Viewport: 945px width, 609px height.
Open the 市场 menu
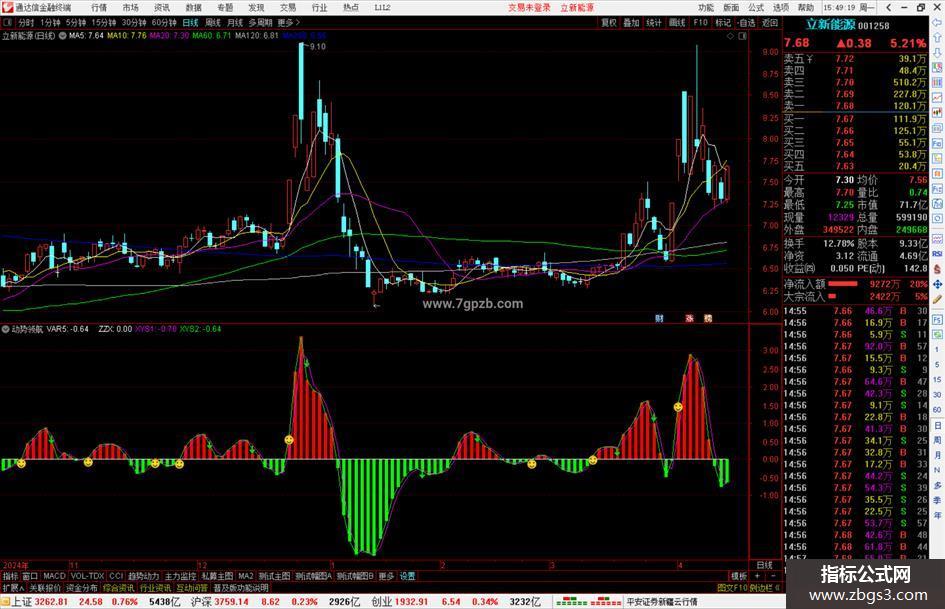pos(130,7)
